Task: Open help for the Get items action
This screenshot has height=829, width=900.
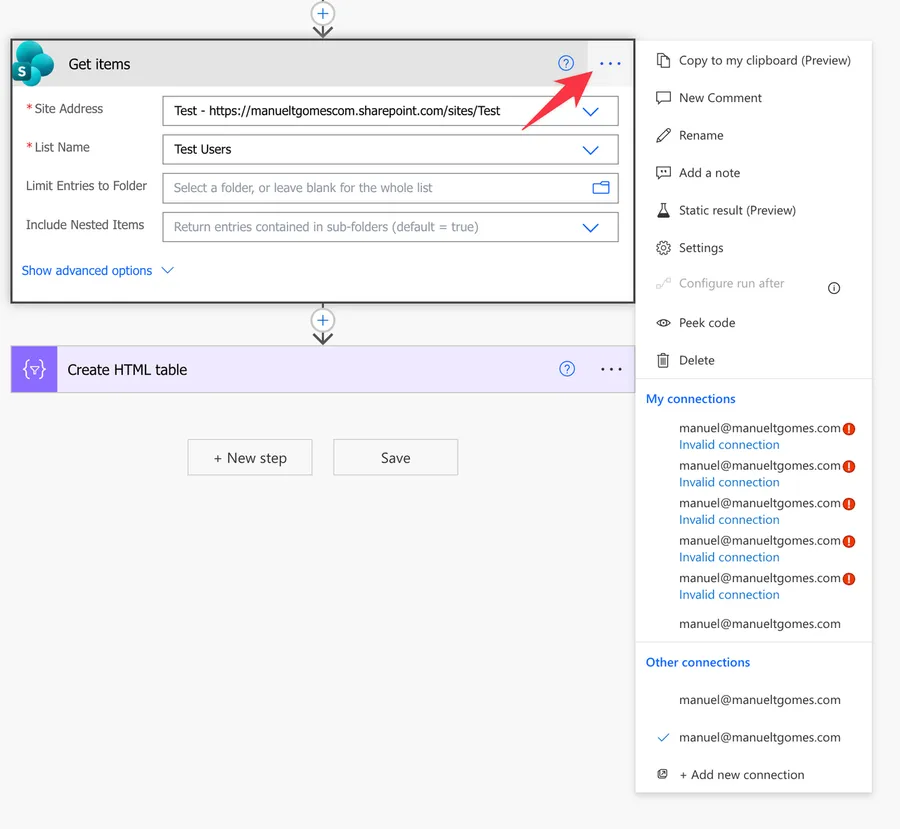Action: pyautogui.click(x=566, y=63)
